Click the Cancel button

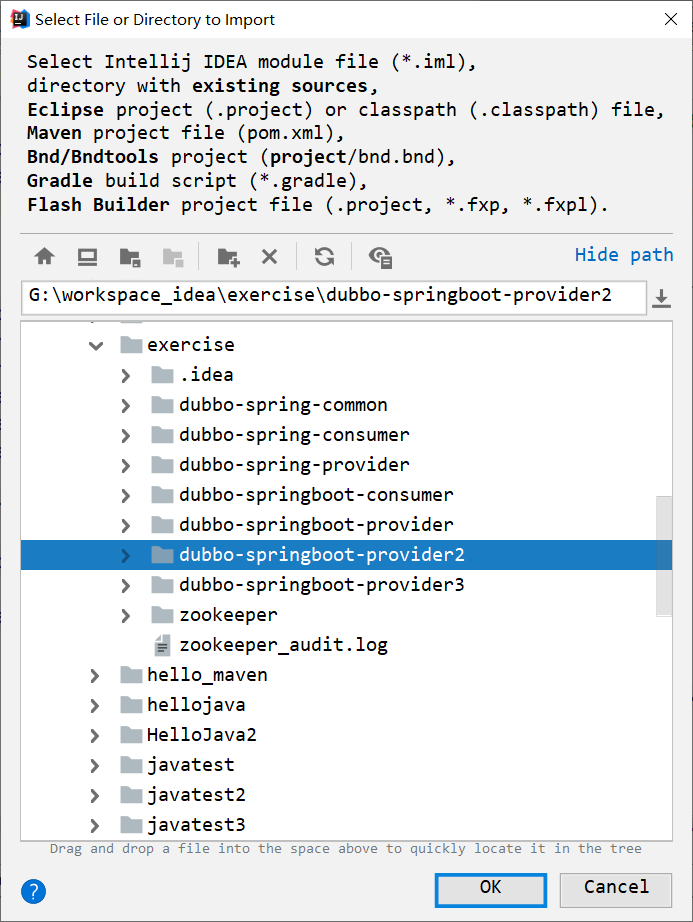pos(615,888)
